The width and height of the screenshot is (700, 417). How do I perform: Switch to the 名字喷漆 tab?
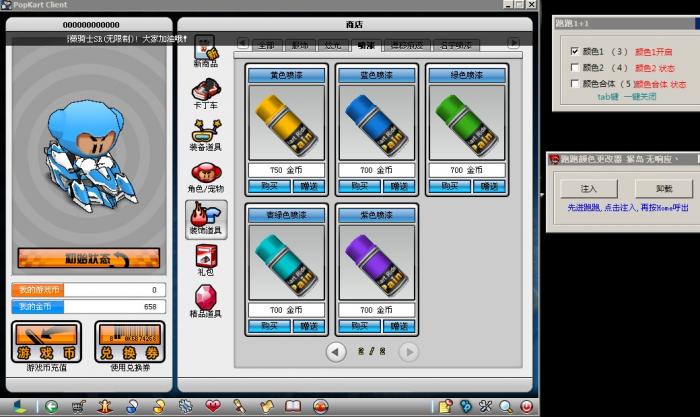pyautogui.click(x=456, y=45)
